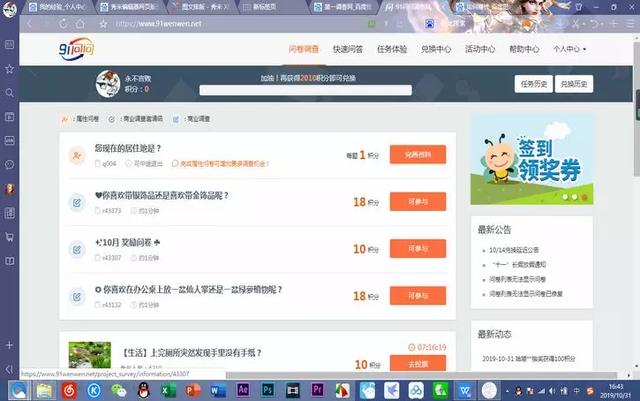Open the 10/14兑换延迟公告 announcement link
Image resolution: width=640 pixels, height=401 pixels.
pyautogui.click(x=518, y=250)
